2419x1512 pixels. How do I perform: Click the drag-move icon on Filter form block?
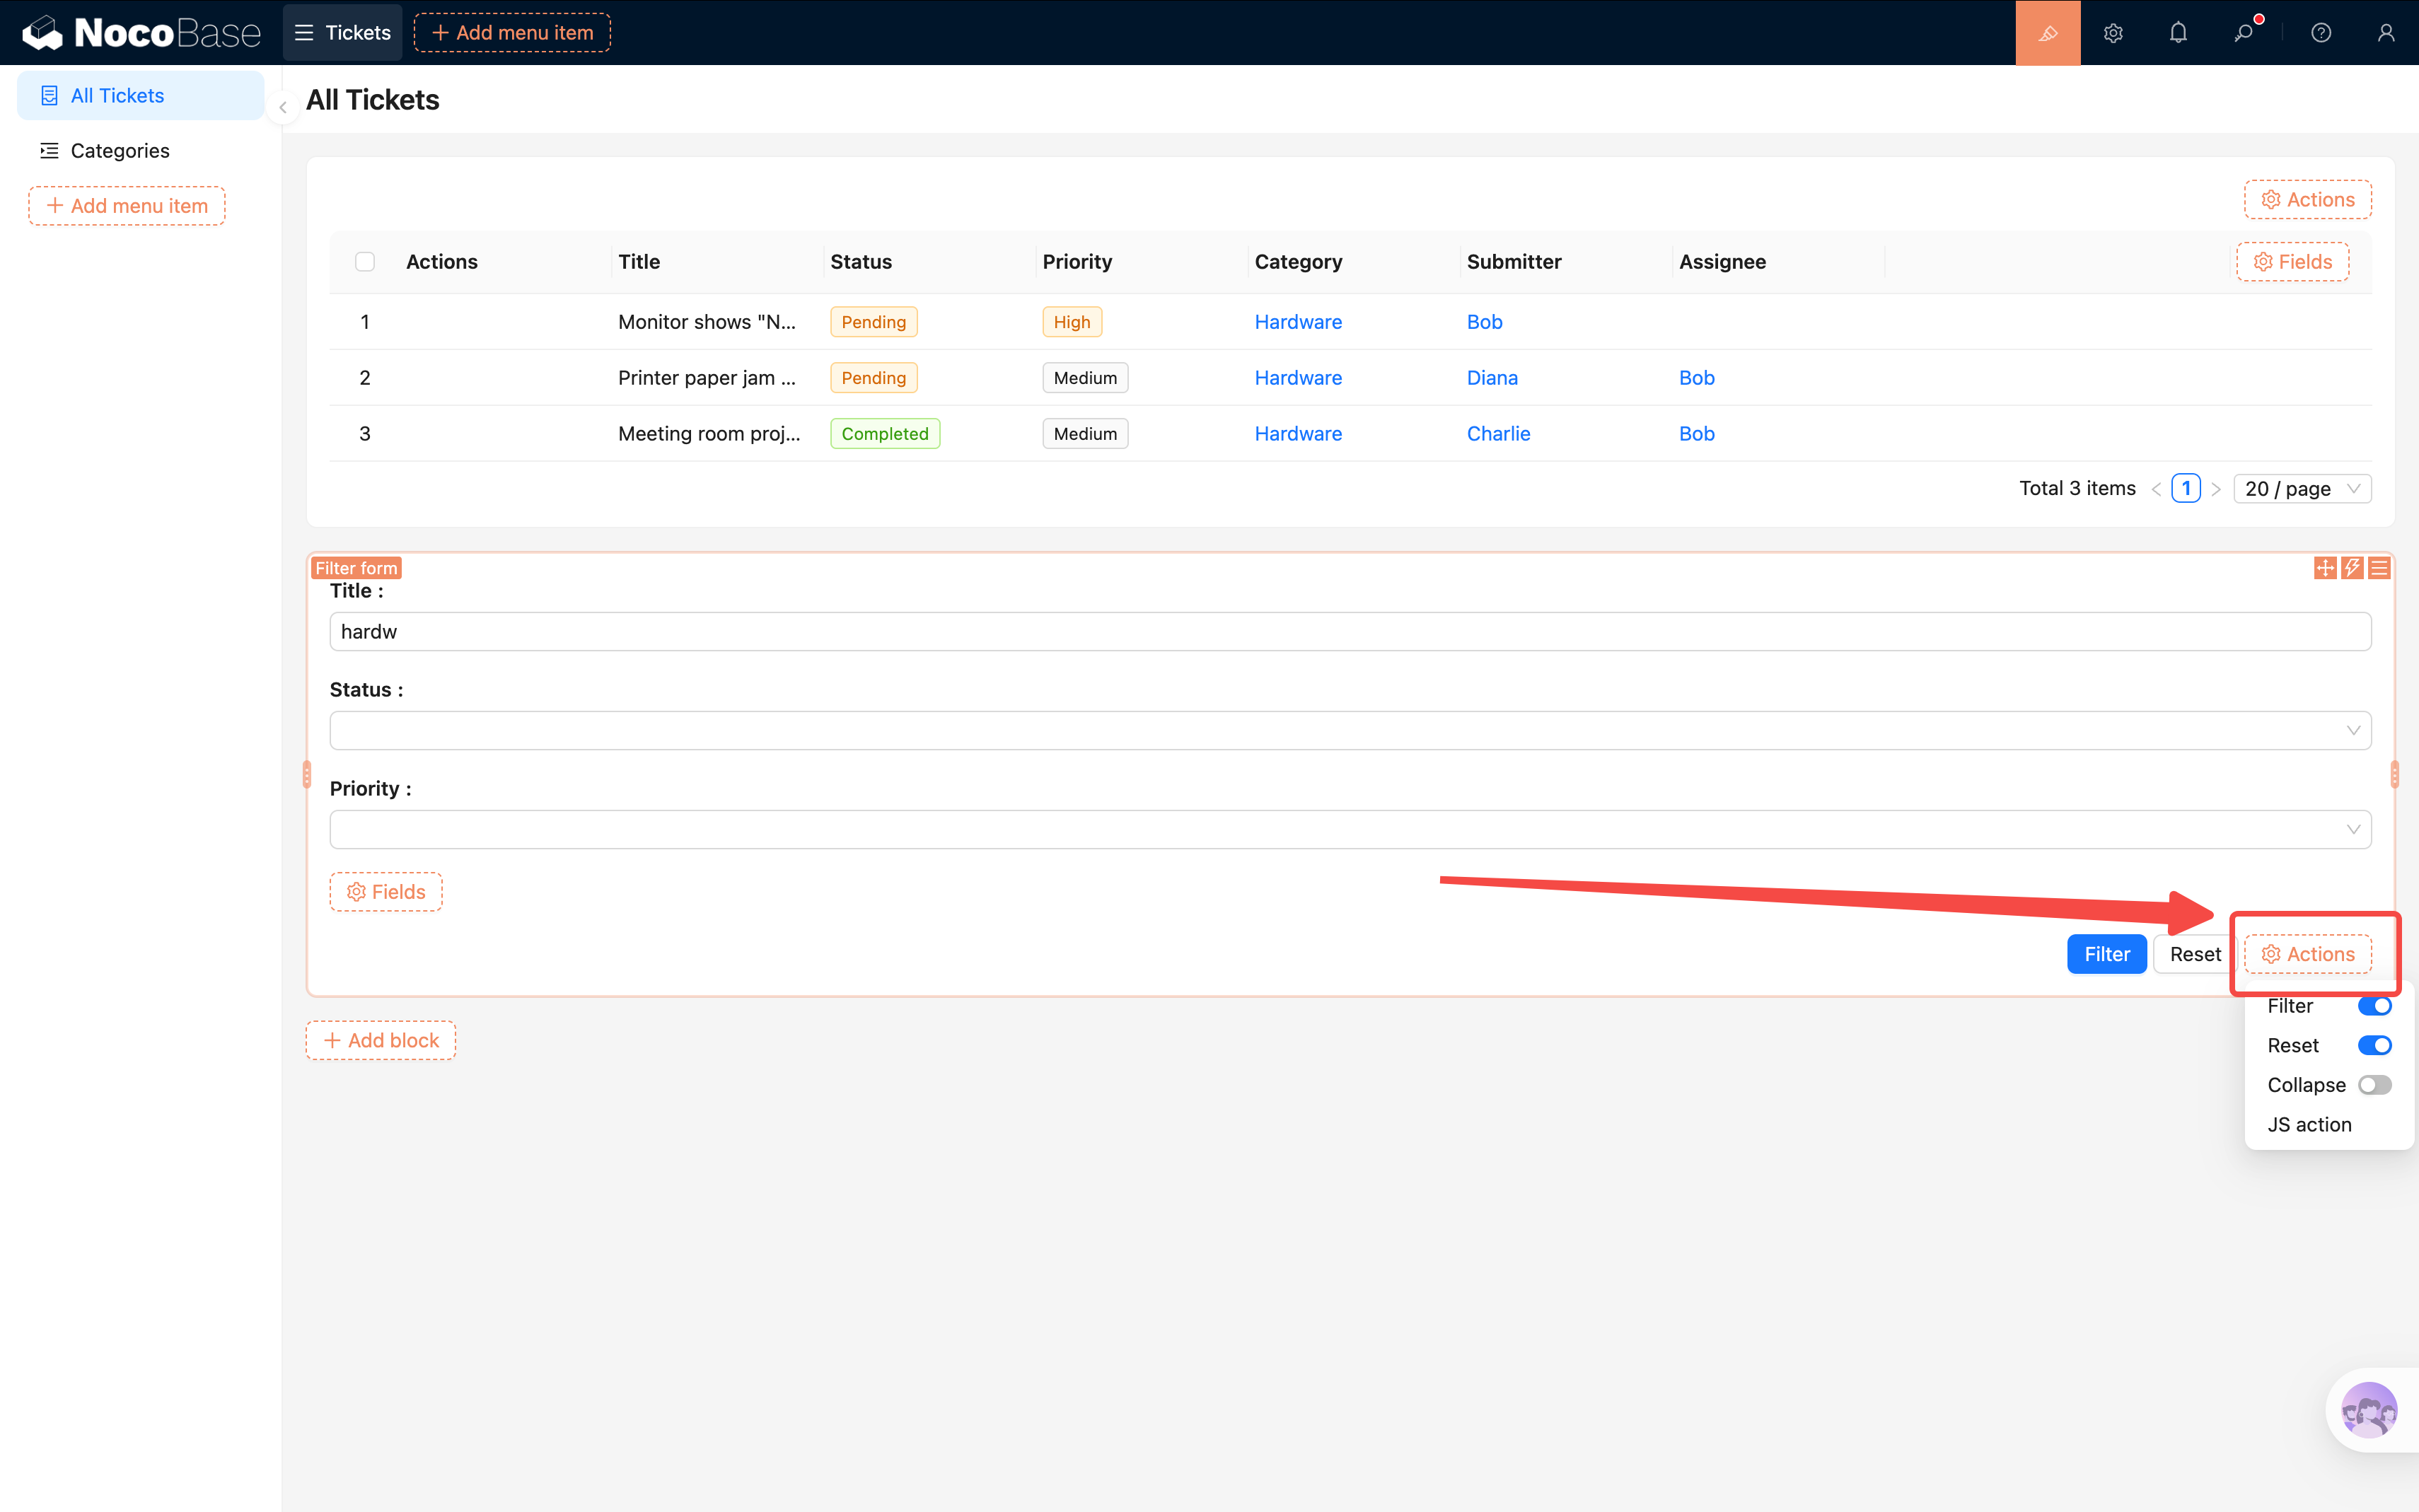tap(2325, 568)
